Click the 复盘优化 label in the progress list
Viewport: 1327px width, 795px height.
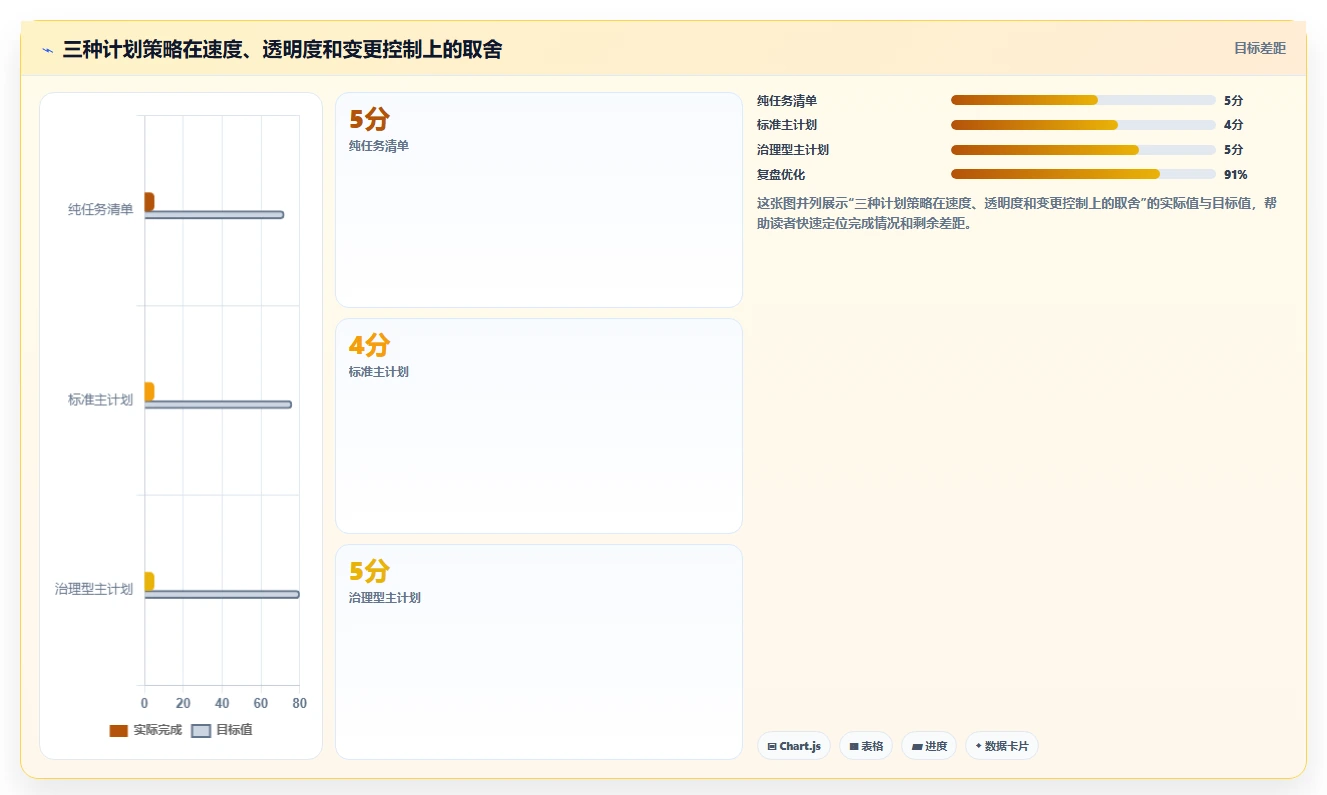(781, 175)
